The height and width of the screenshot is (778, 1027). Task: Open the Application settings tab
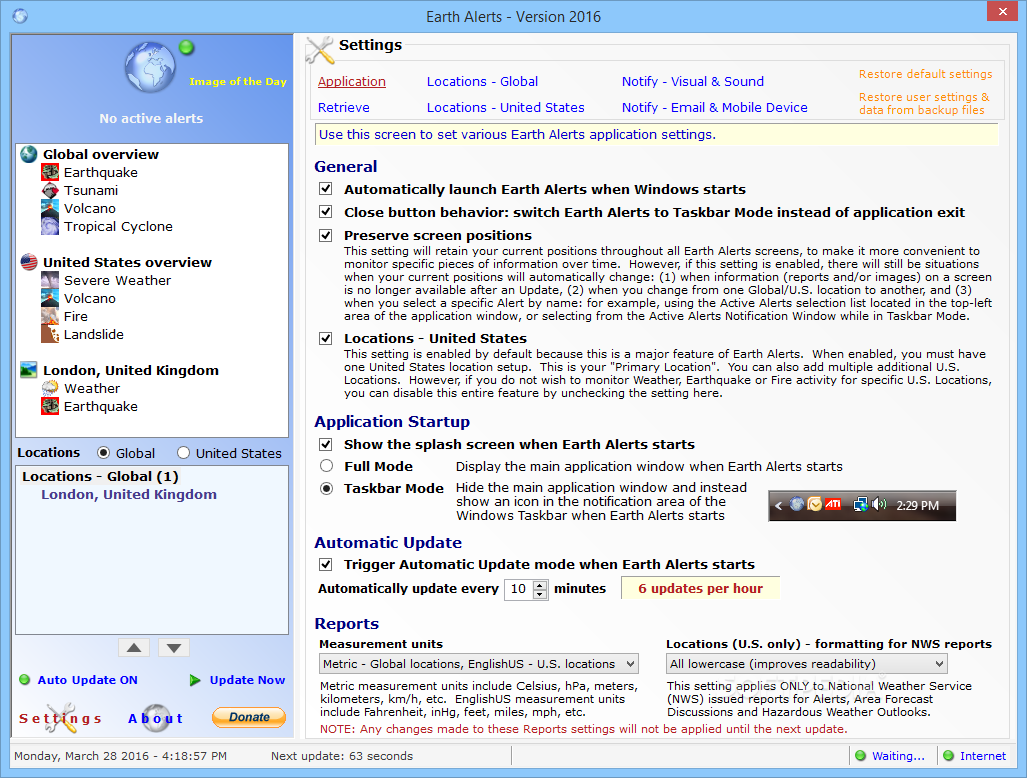coord(352,81)
